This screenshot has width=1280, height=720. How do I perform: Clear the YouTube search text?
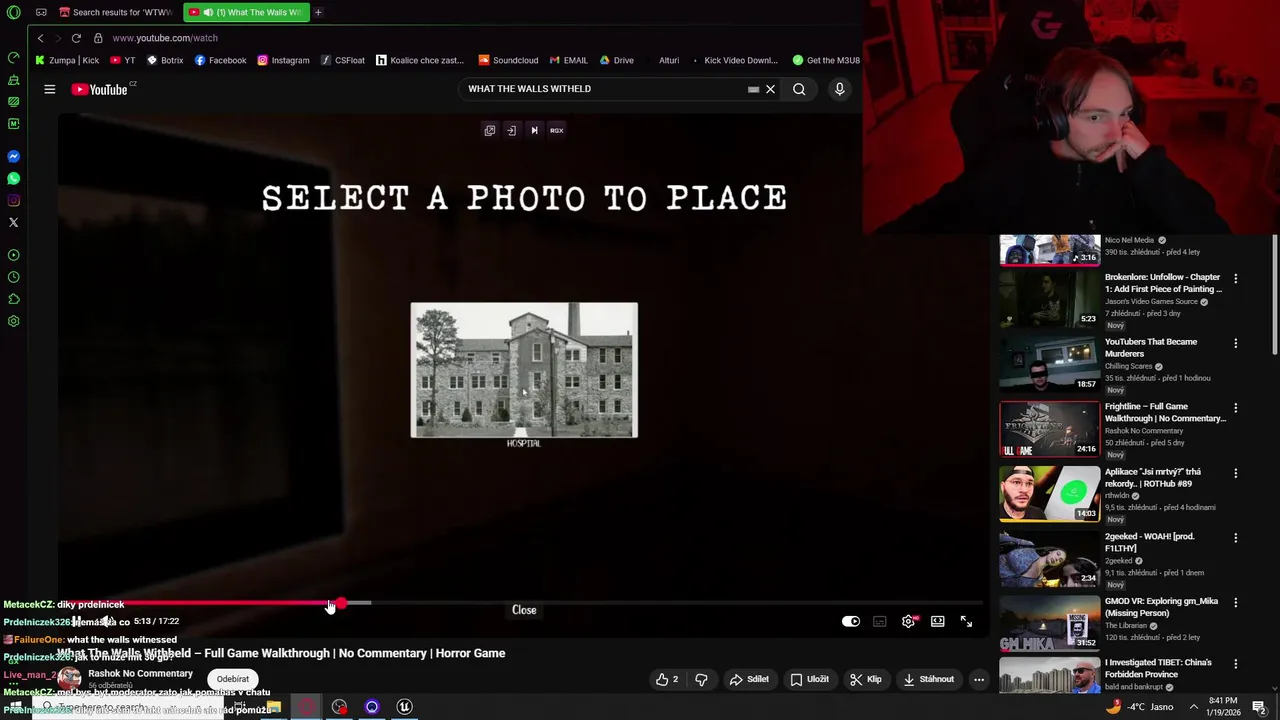(x=770, y=89)
